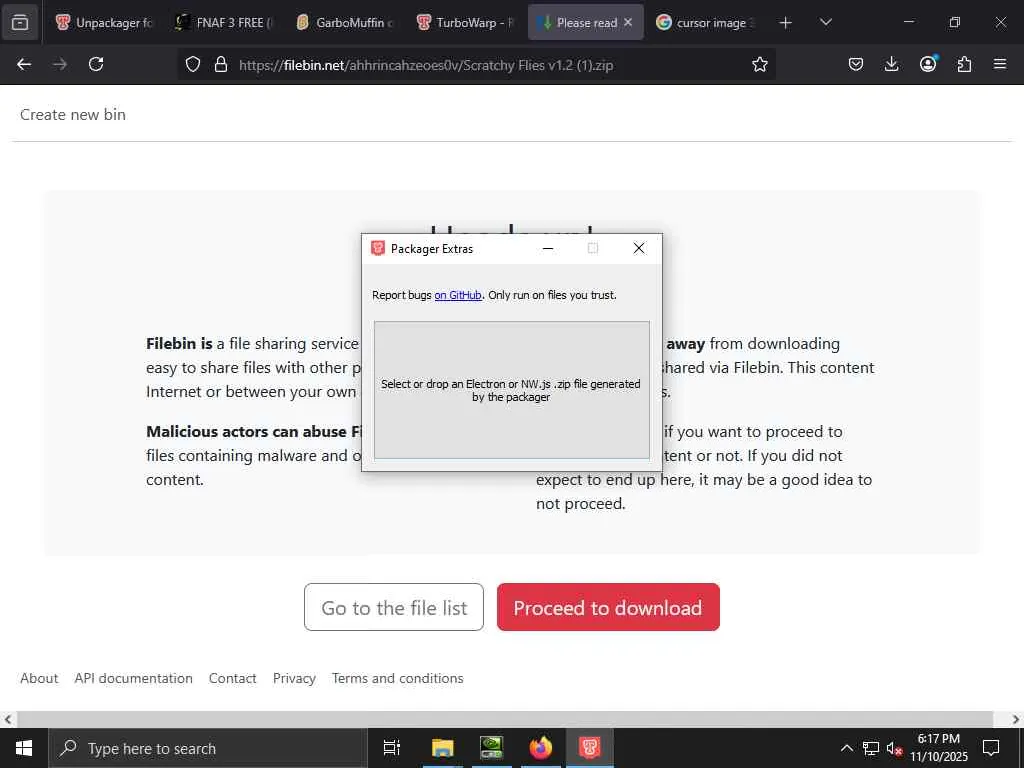Open the Firefox account menu
This screenshot has height=768, width=1024.
[x=927, y=64]
